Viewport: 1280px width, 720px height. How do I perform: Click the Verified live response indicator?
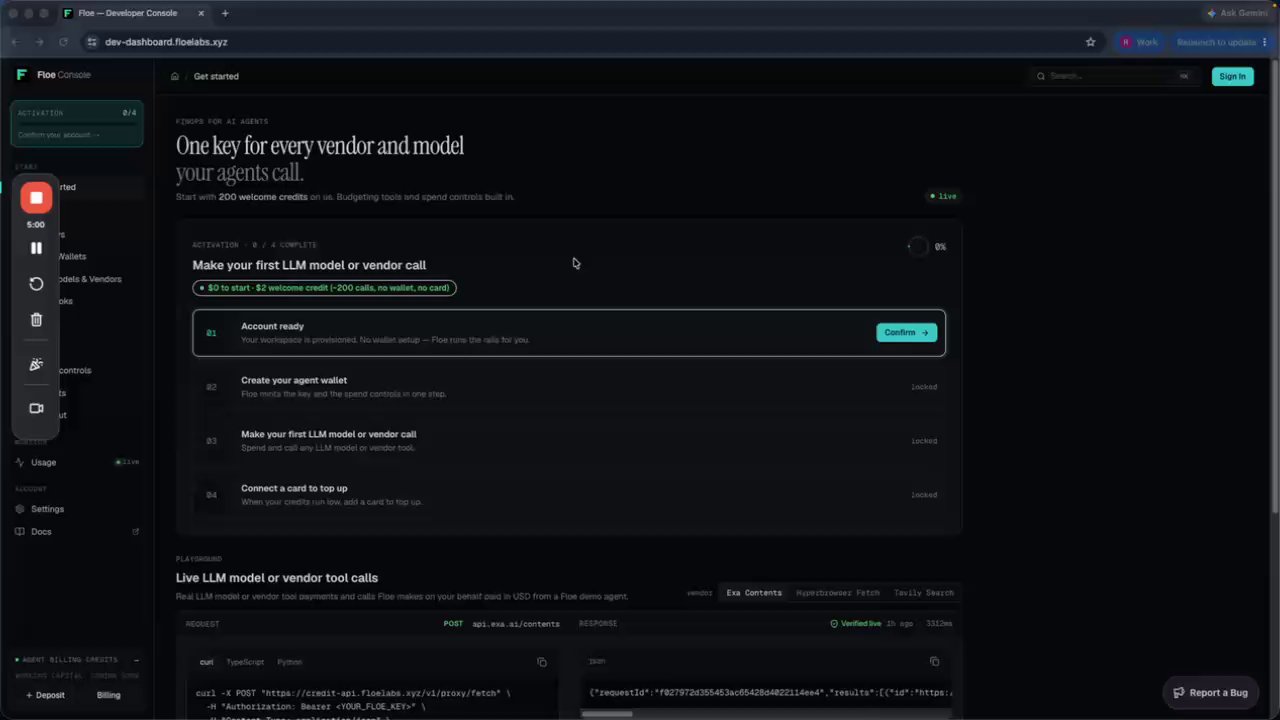click(856, 623)
